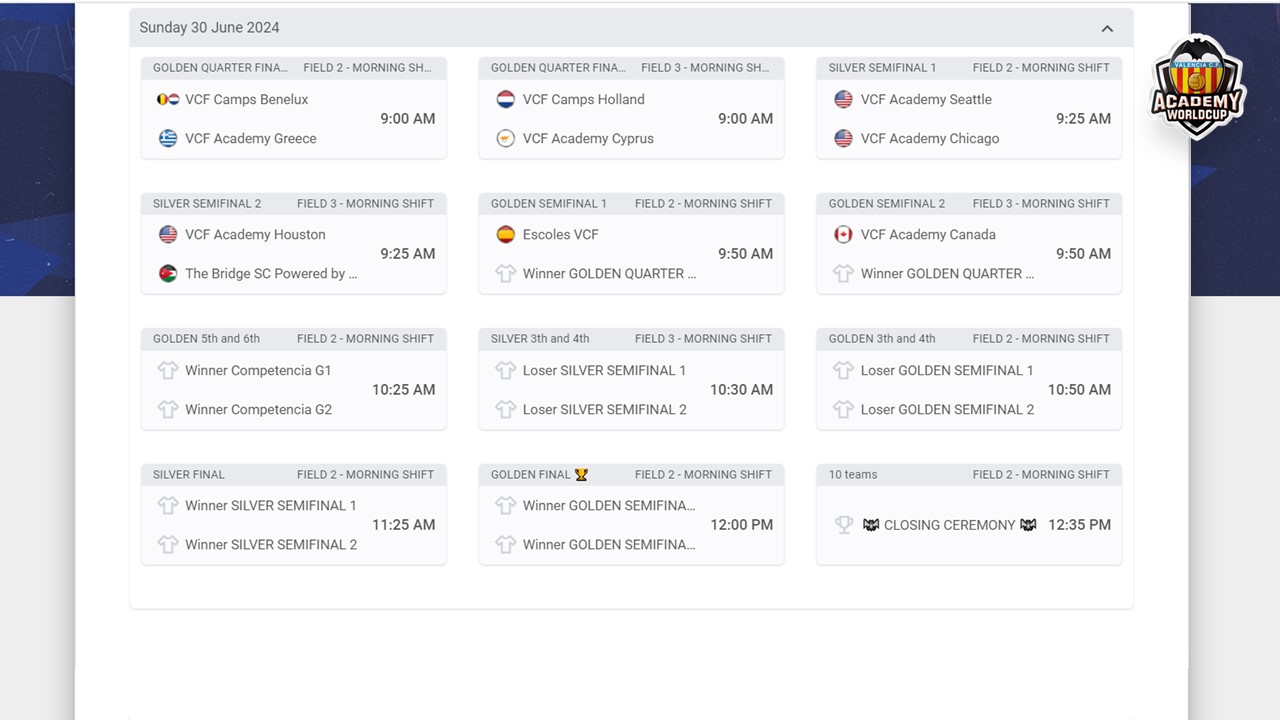
Task: Click the Canada flag beside VCF Academy Canada
Action: [844, 234]
